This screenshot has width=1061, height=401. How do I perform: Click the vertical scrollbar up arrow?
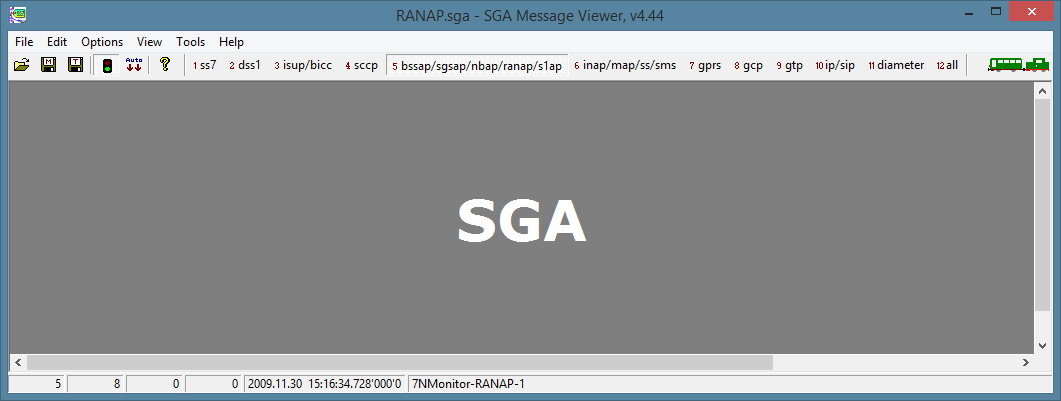tap(1043, 91)
